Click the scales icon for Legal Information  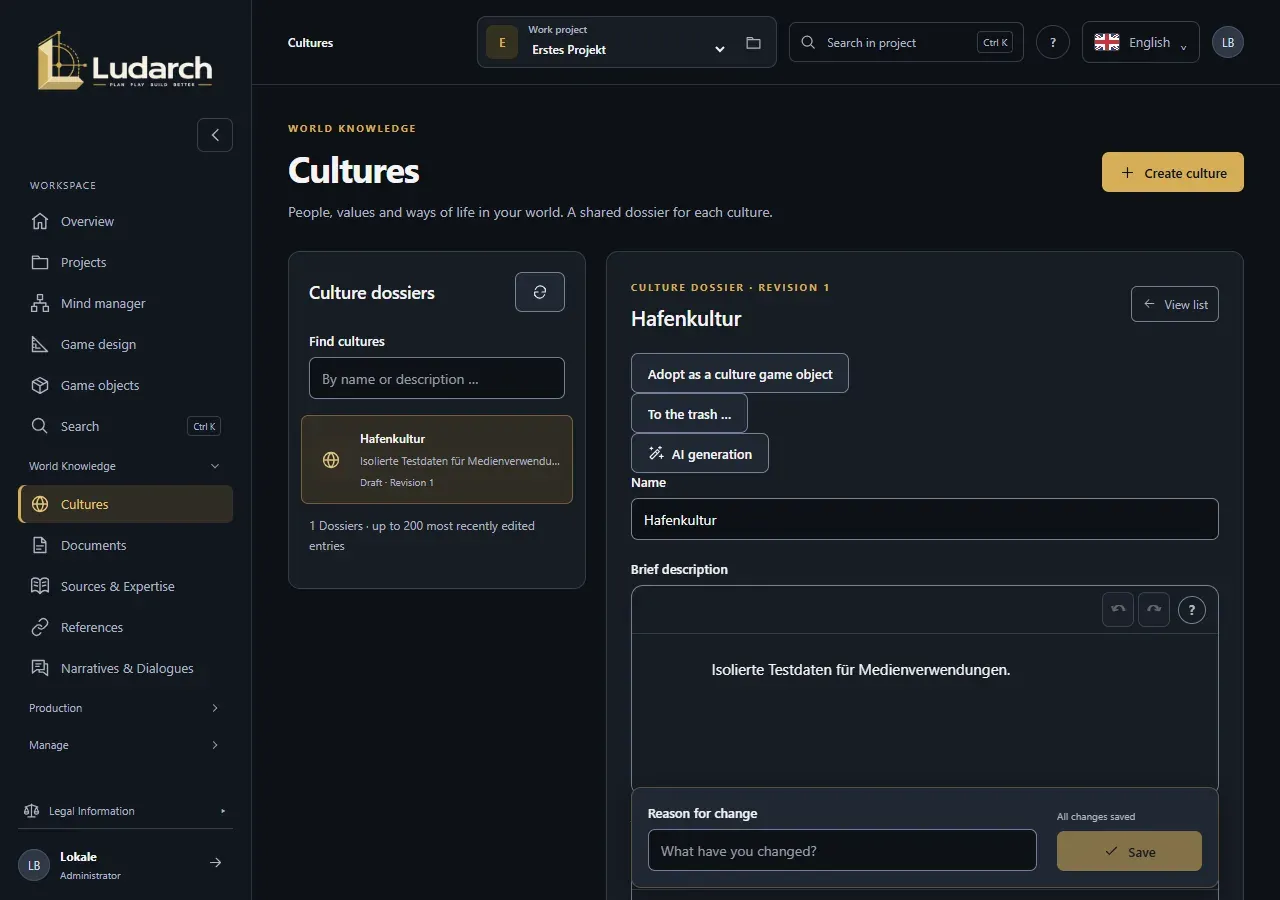pos(32,811)
